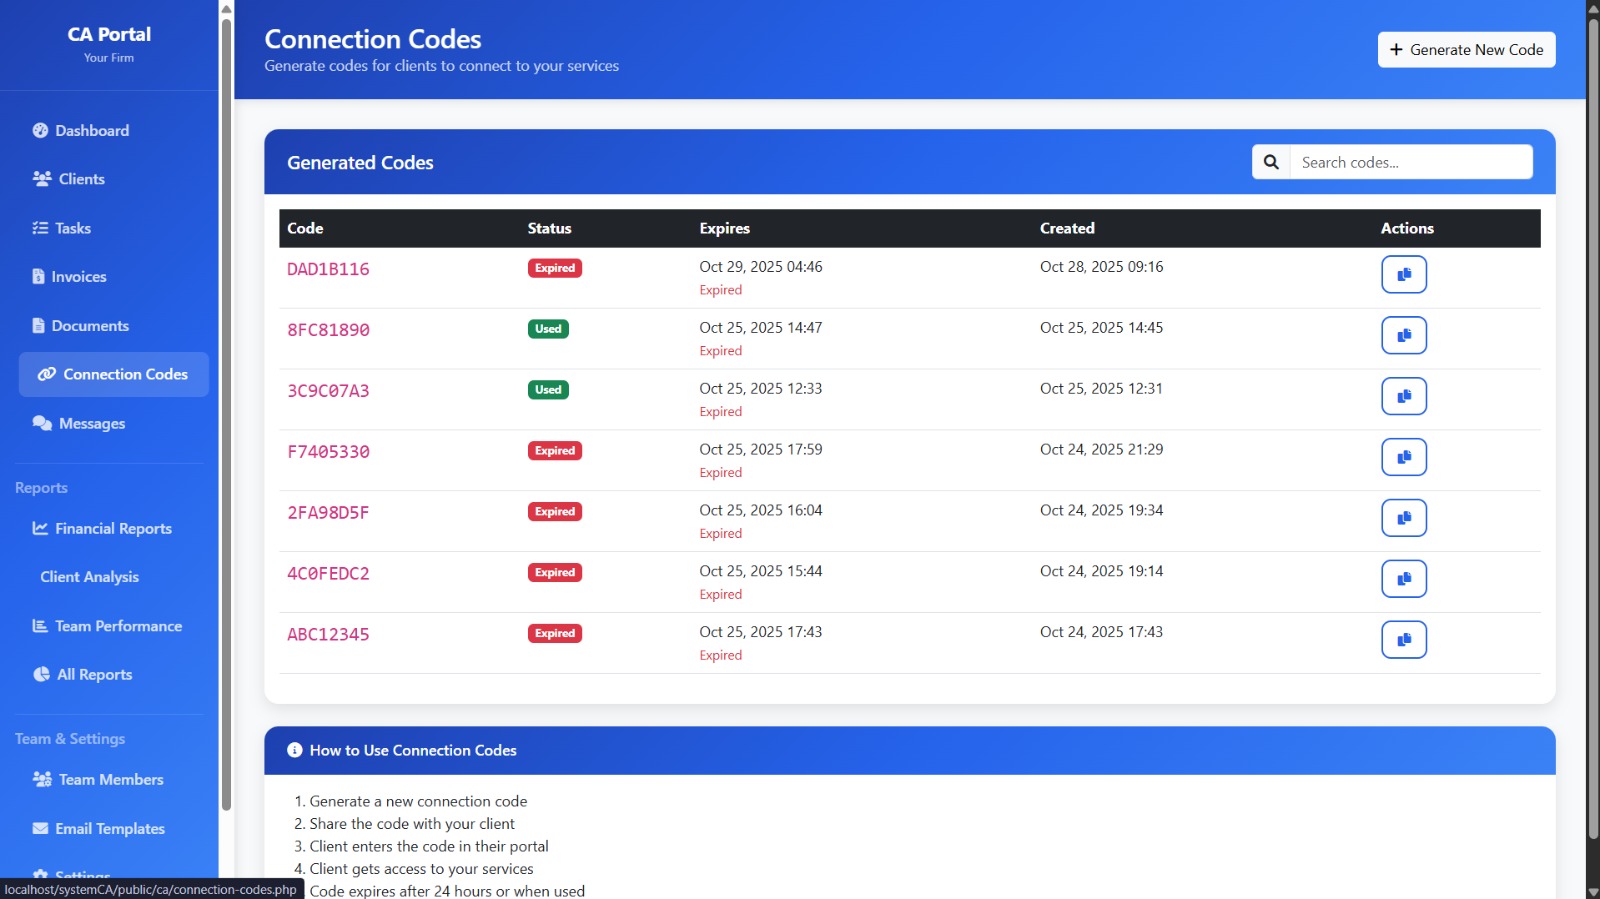
Task: Click the DAD1B116 code text
Action: 328,269
